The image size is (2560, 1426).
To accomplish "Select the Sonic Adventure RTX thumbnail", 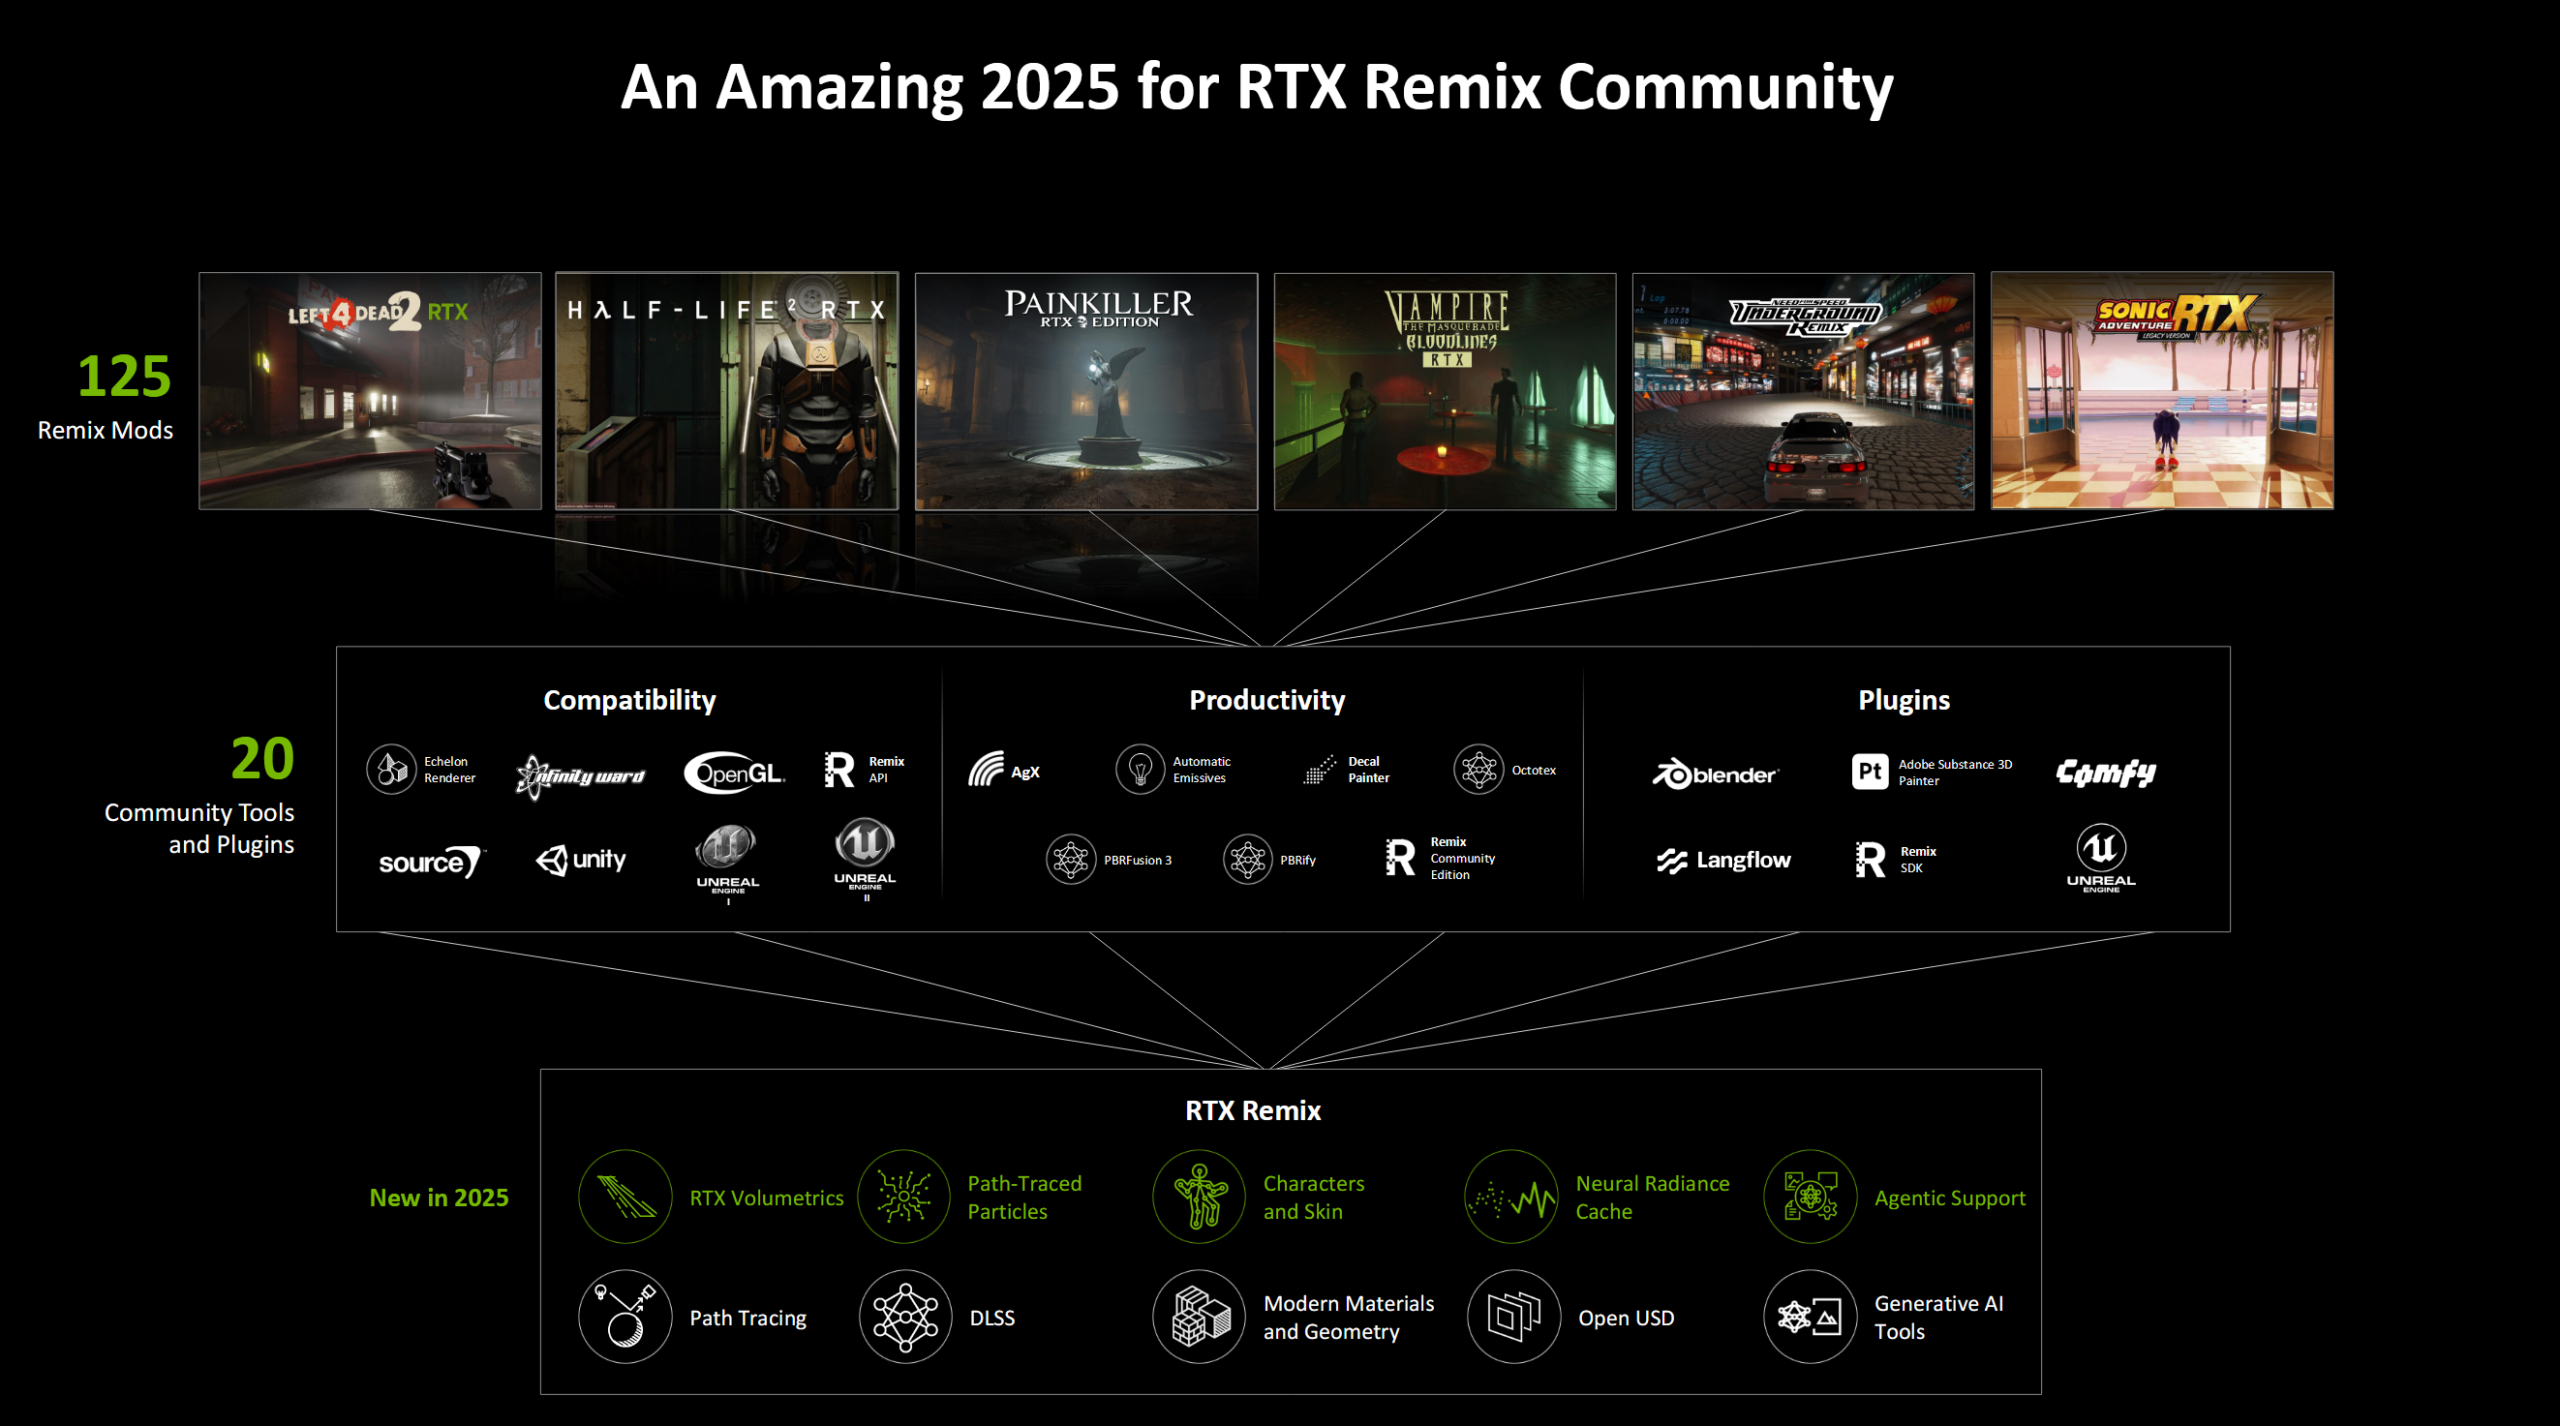I will pyautogui.click(x=2162, y=391).
